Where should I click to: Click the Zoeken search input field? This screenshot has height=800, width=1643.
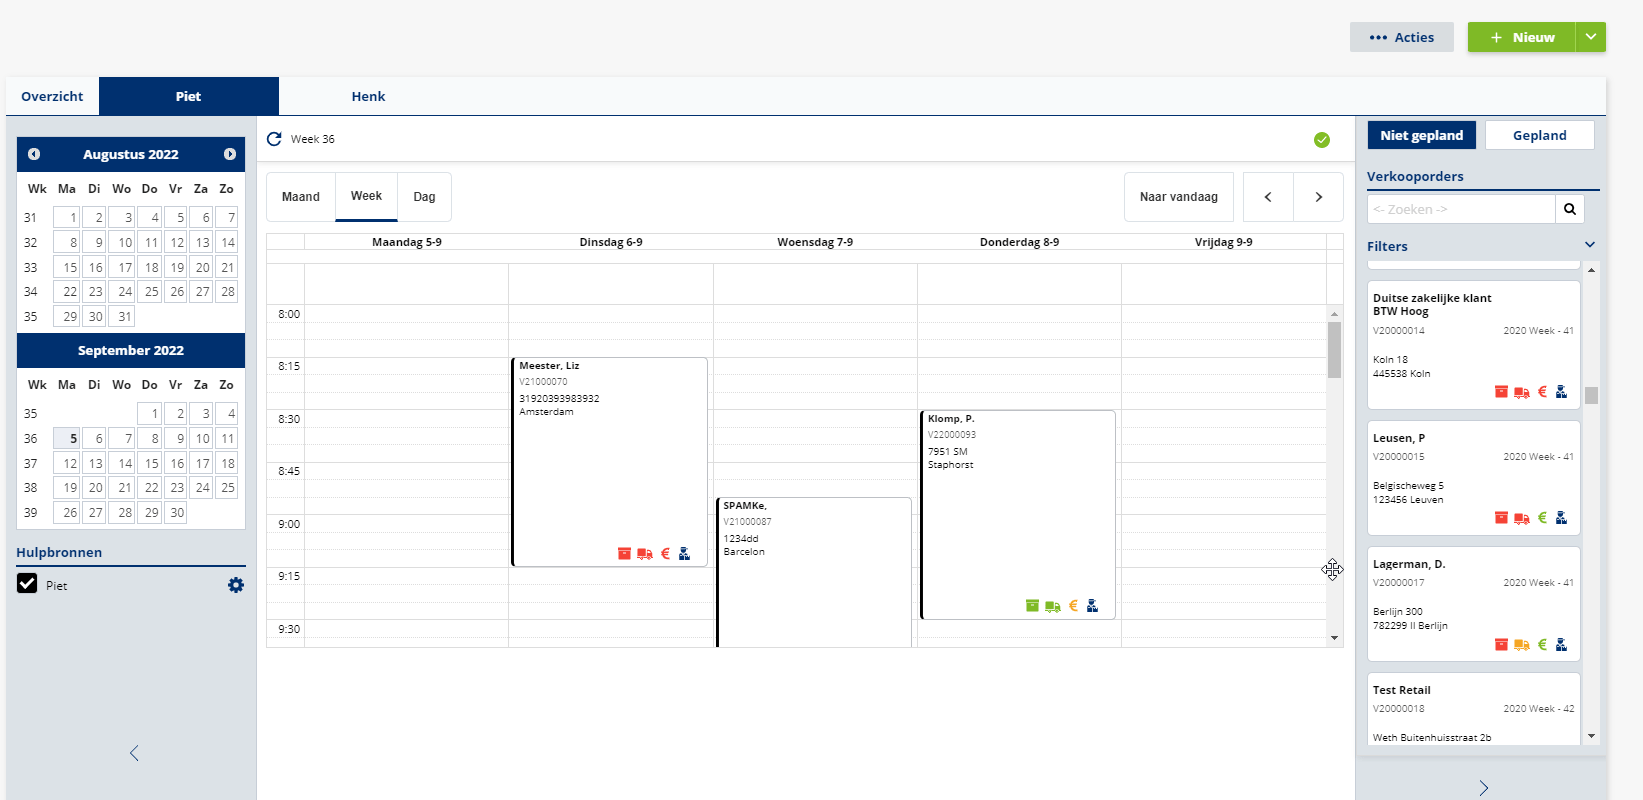pyautogui.click(x=1460, y=209)
